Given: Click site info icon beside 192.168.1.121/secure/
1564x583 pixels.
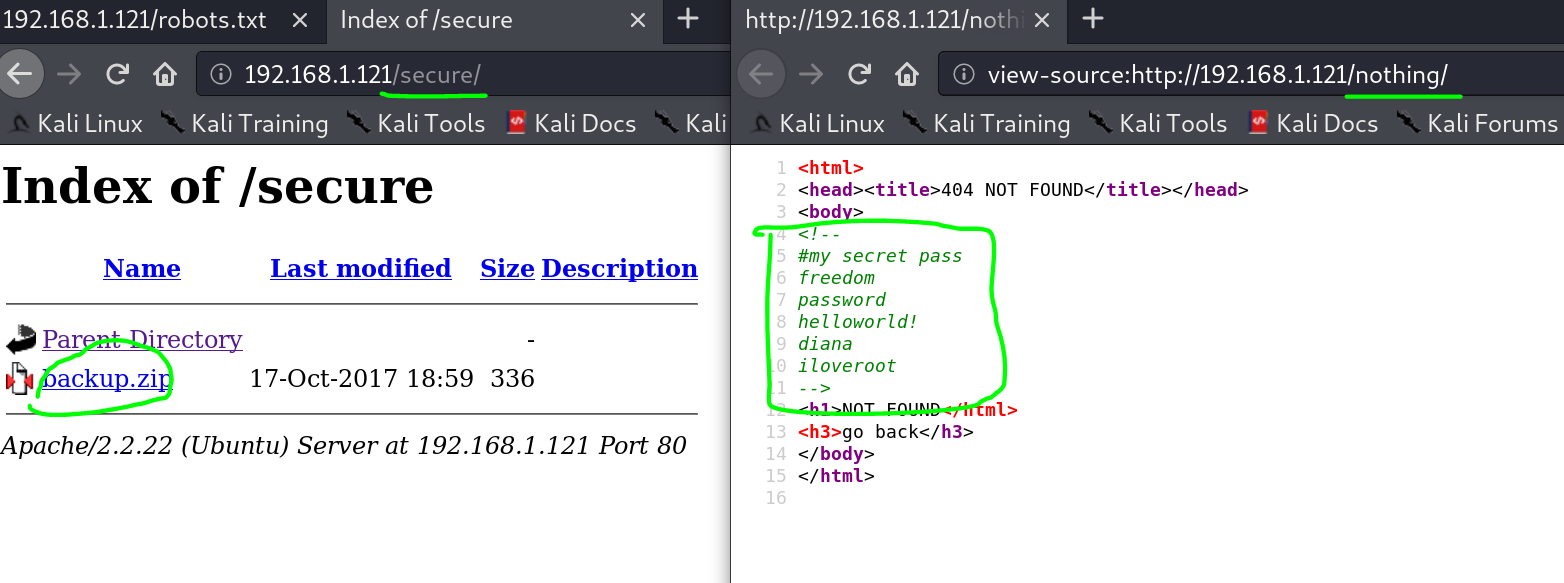Looking at the screenshot, I should pos(223,74).
